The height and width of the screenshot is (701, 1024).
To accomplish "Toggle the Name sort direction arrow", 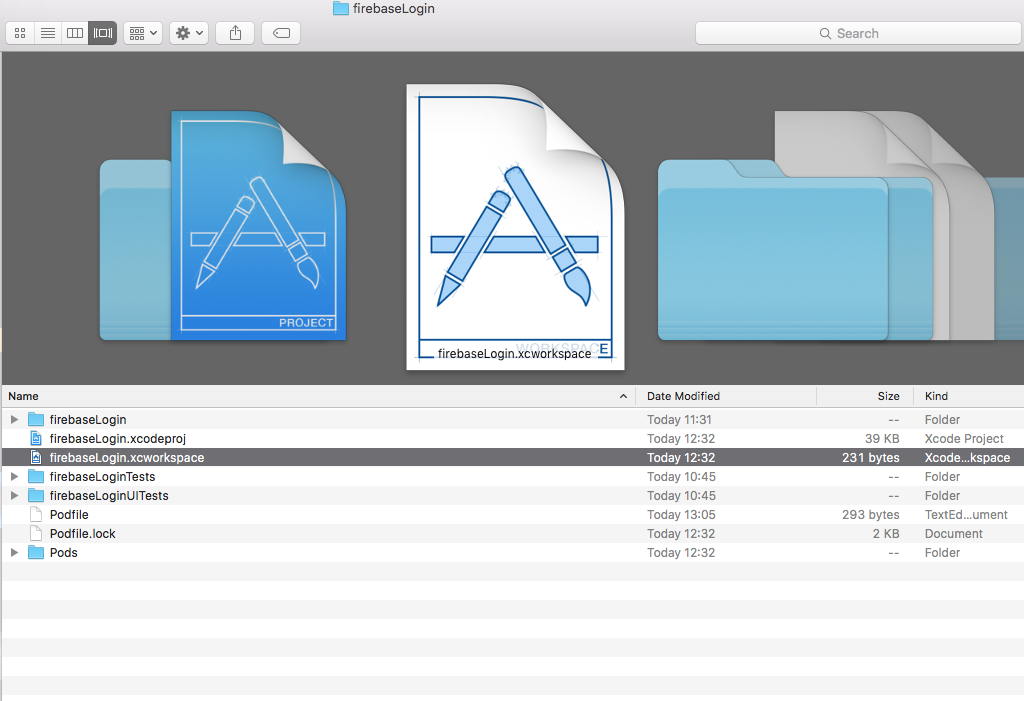I will (623, 397).
